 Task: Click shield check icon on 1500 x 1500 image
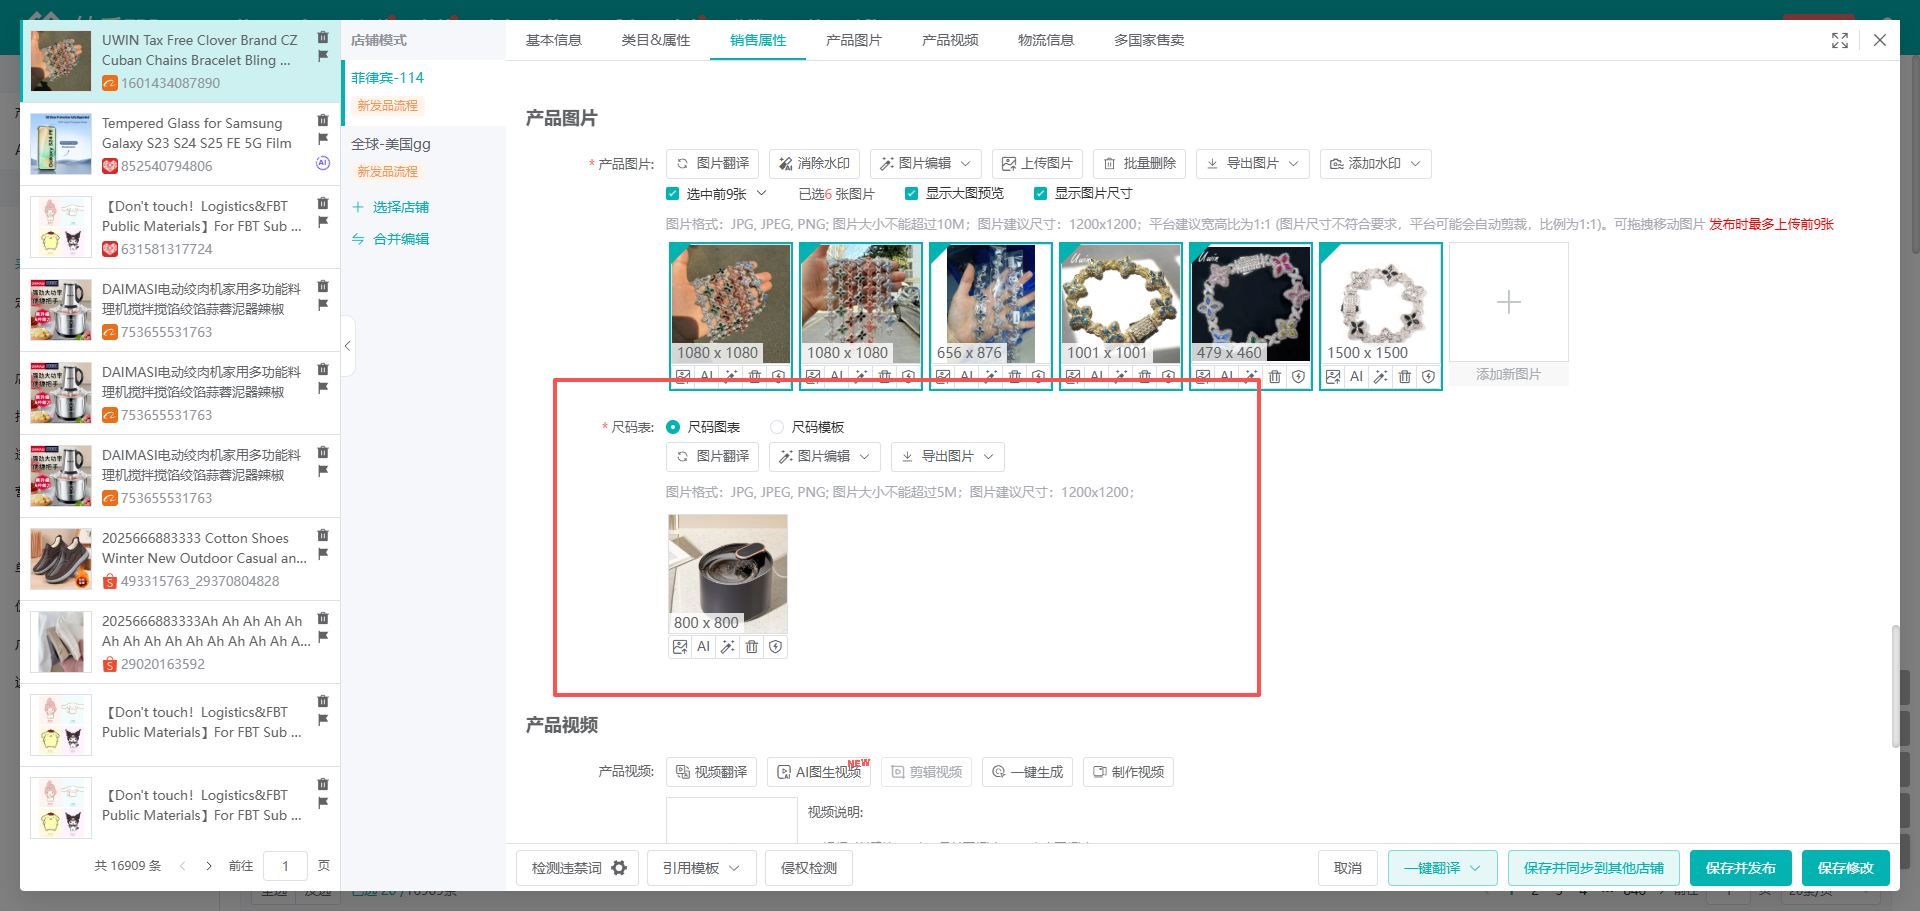pyautogui.click(x=1428, y=377)
